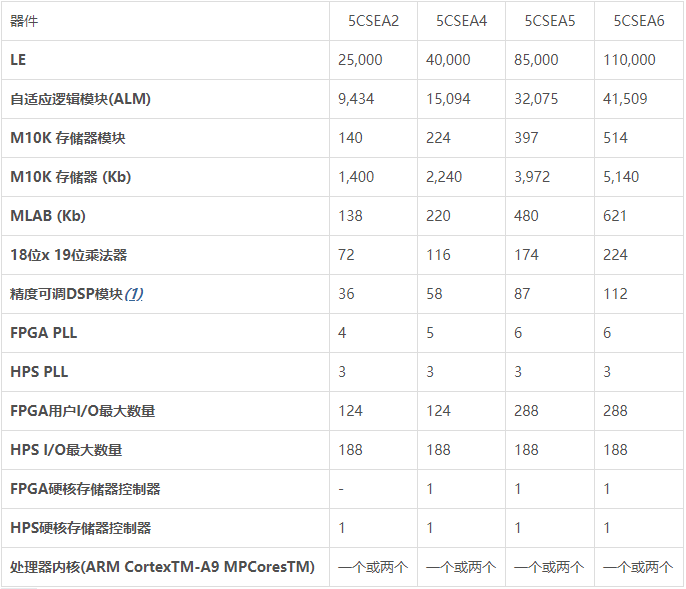The height and width of the screenshot is (589, 686).
Task: Click the HPS PLL row label
Action: [39, 372]
